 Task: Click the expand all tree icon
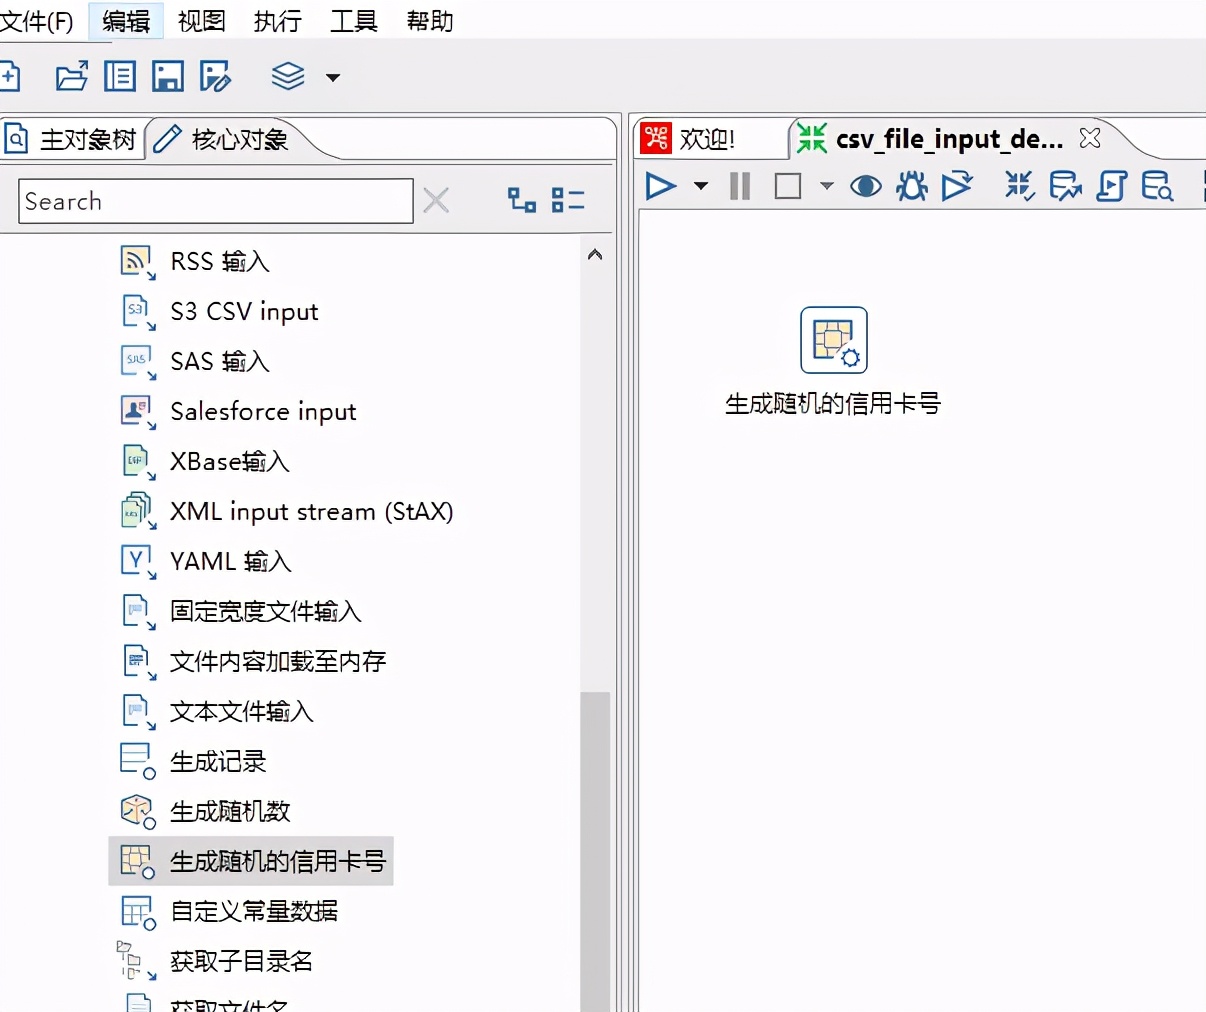click(x=522, y=200)
